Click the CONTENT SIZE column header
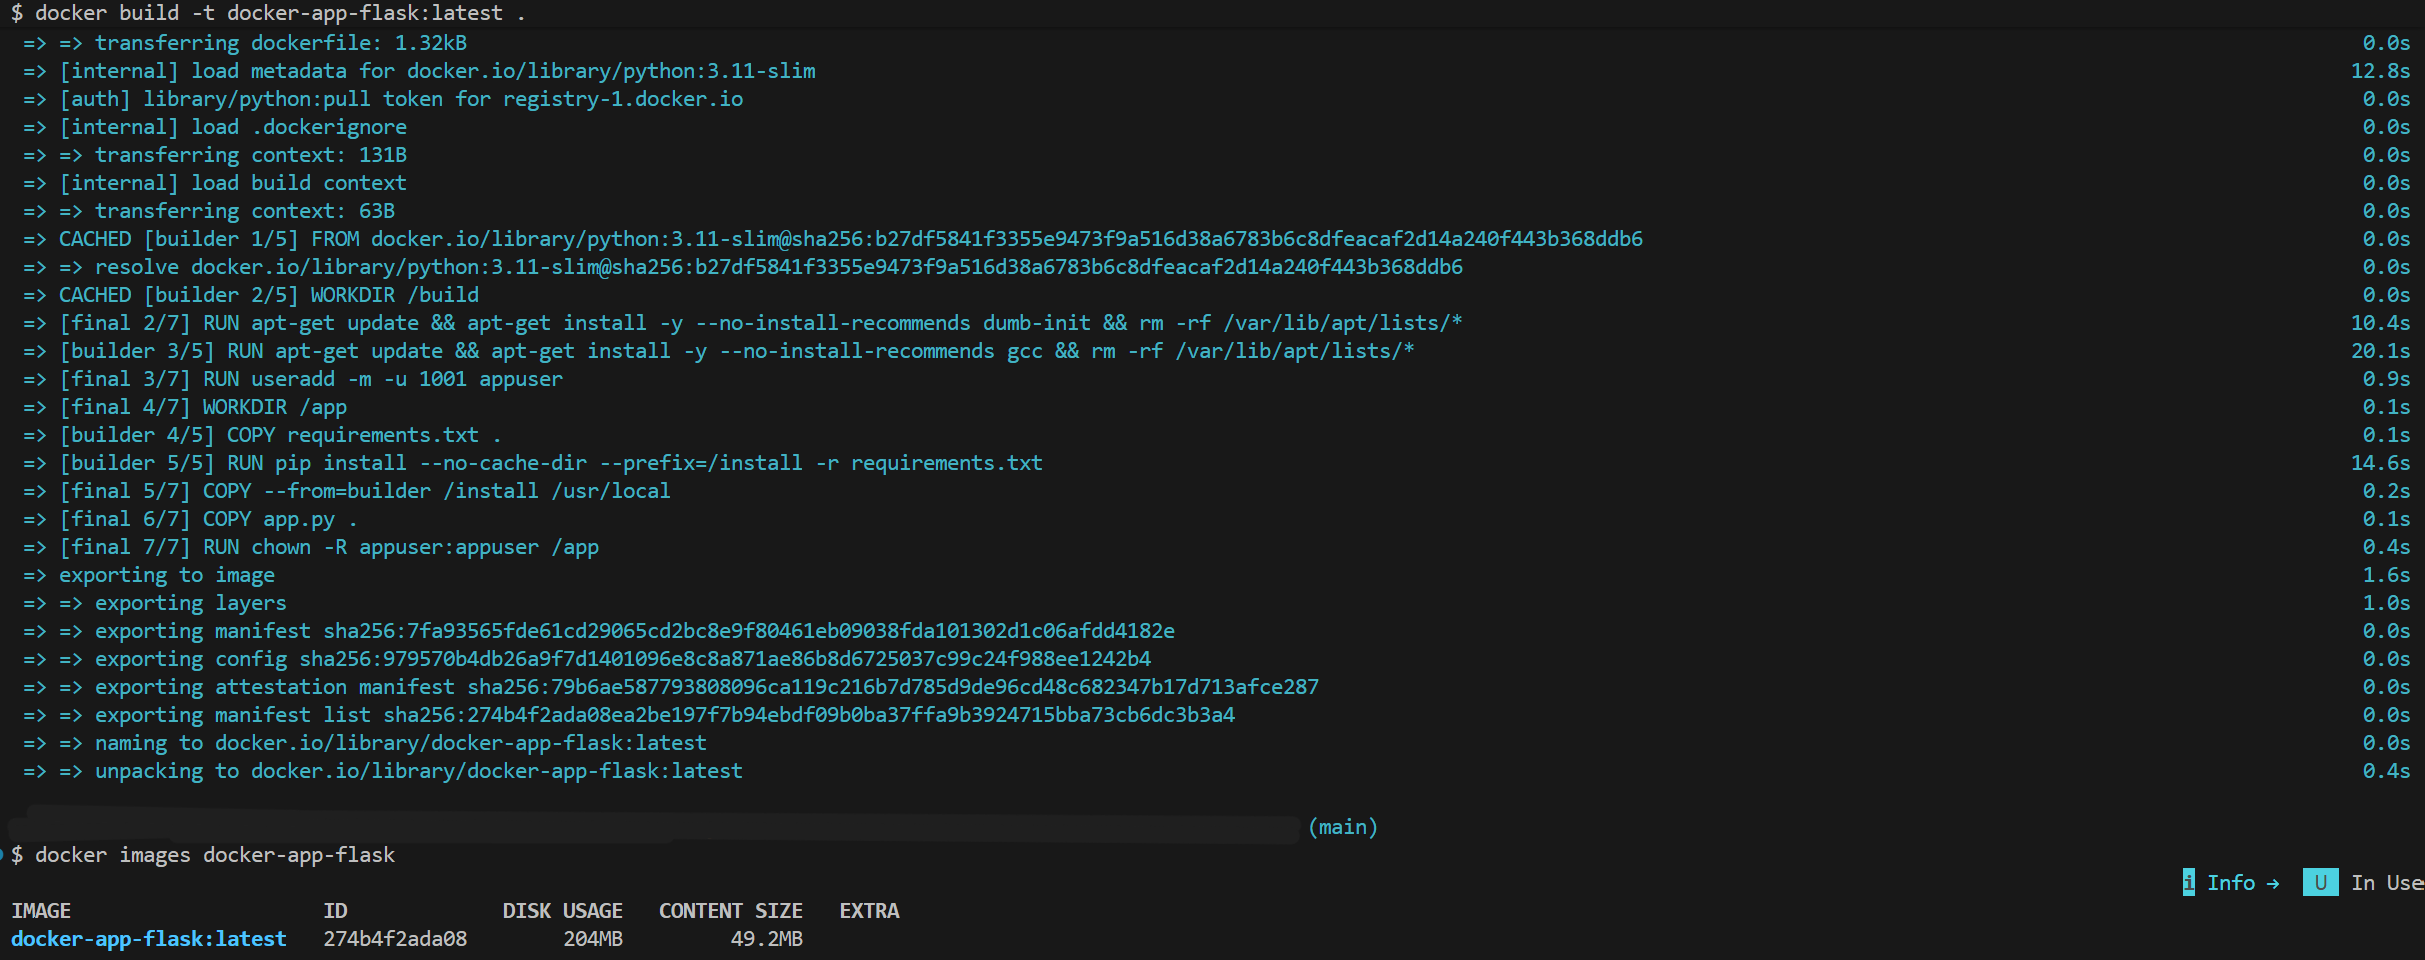This screenshot has height=960, width=2425. pyautogui.click(x=731, y=911)
